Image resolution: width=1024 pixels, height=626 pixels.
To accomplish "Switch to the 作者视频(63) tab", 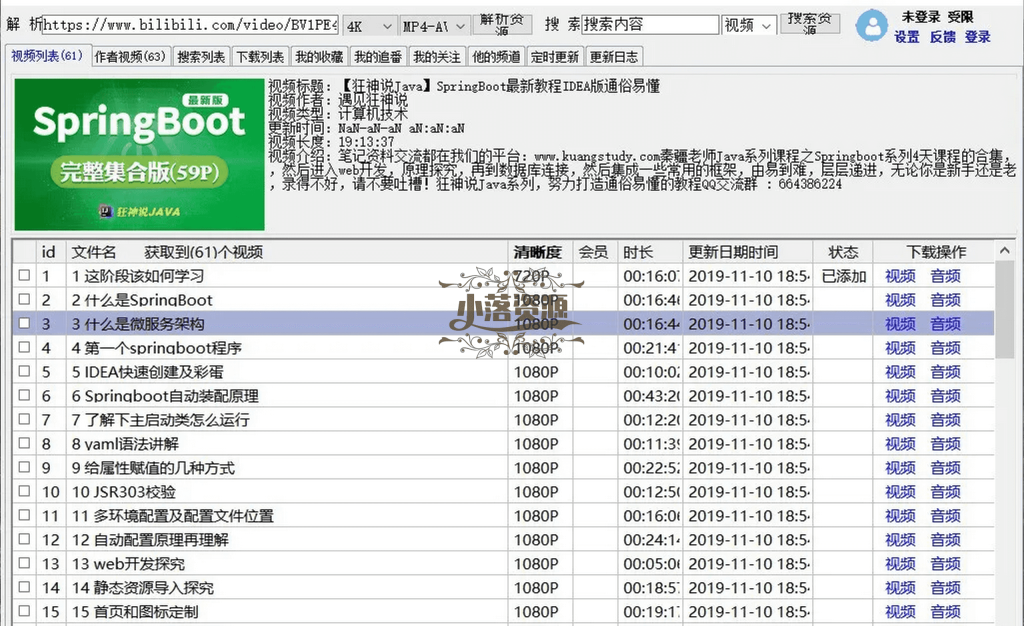I will coord(130,57).
